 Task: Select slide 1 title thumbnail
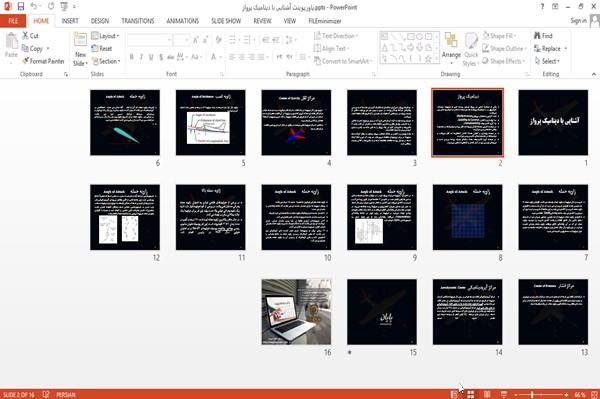(x=553, y=122)
